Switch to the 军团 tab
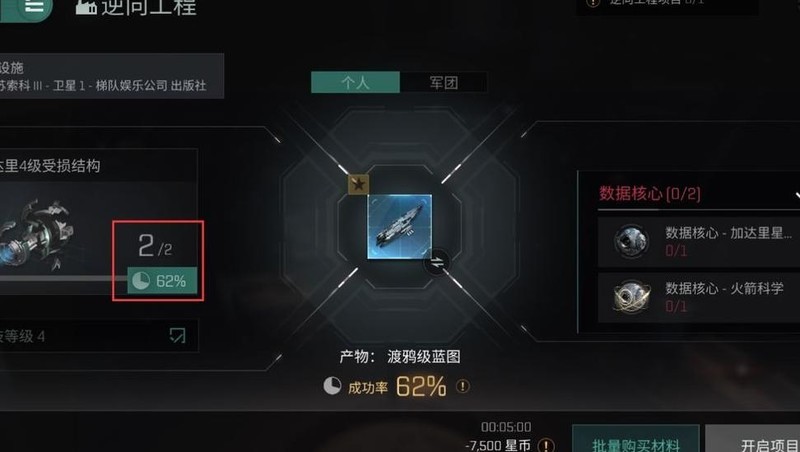The width and height of the screenshot is (800, 452). tap(443, 82)
